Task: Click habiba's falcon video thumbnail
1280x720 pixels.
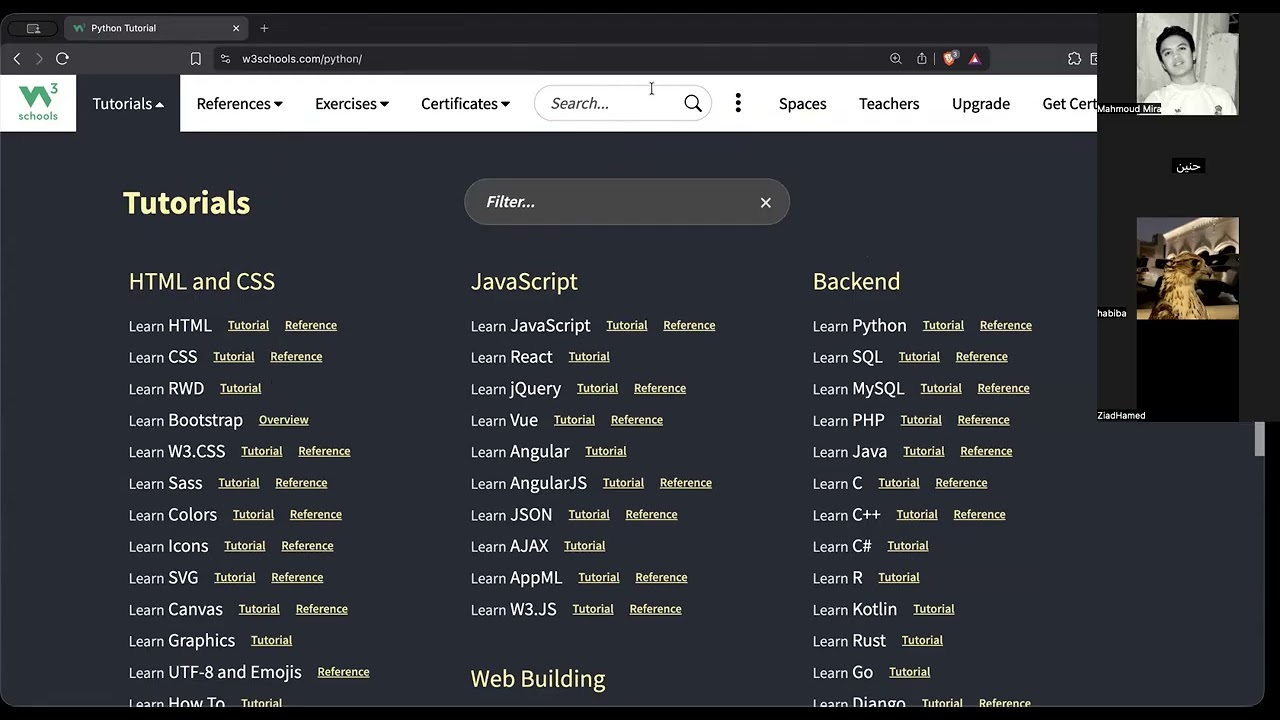Action: click(x=1187, y=268)
